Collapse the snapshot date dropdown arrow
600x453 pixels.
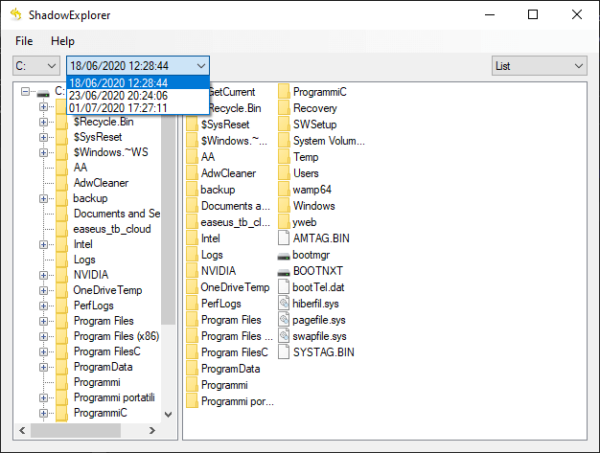coord(201,66)
